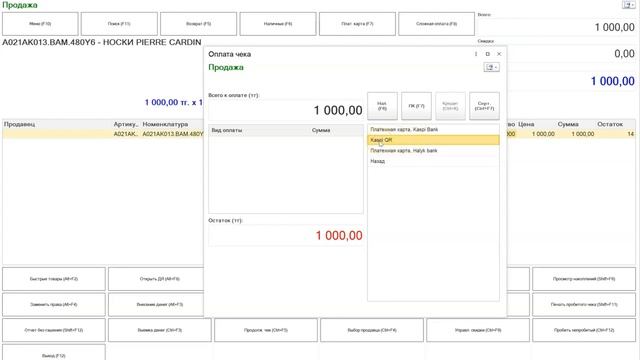Select the A021AK013.BAM.480Y nomenclature cell
Viewport: 640px width, 360px height.
pyautogui.click(x=172, y=134)
